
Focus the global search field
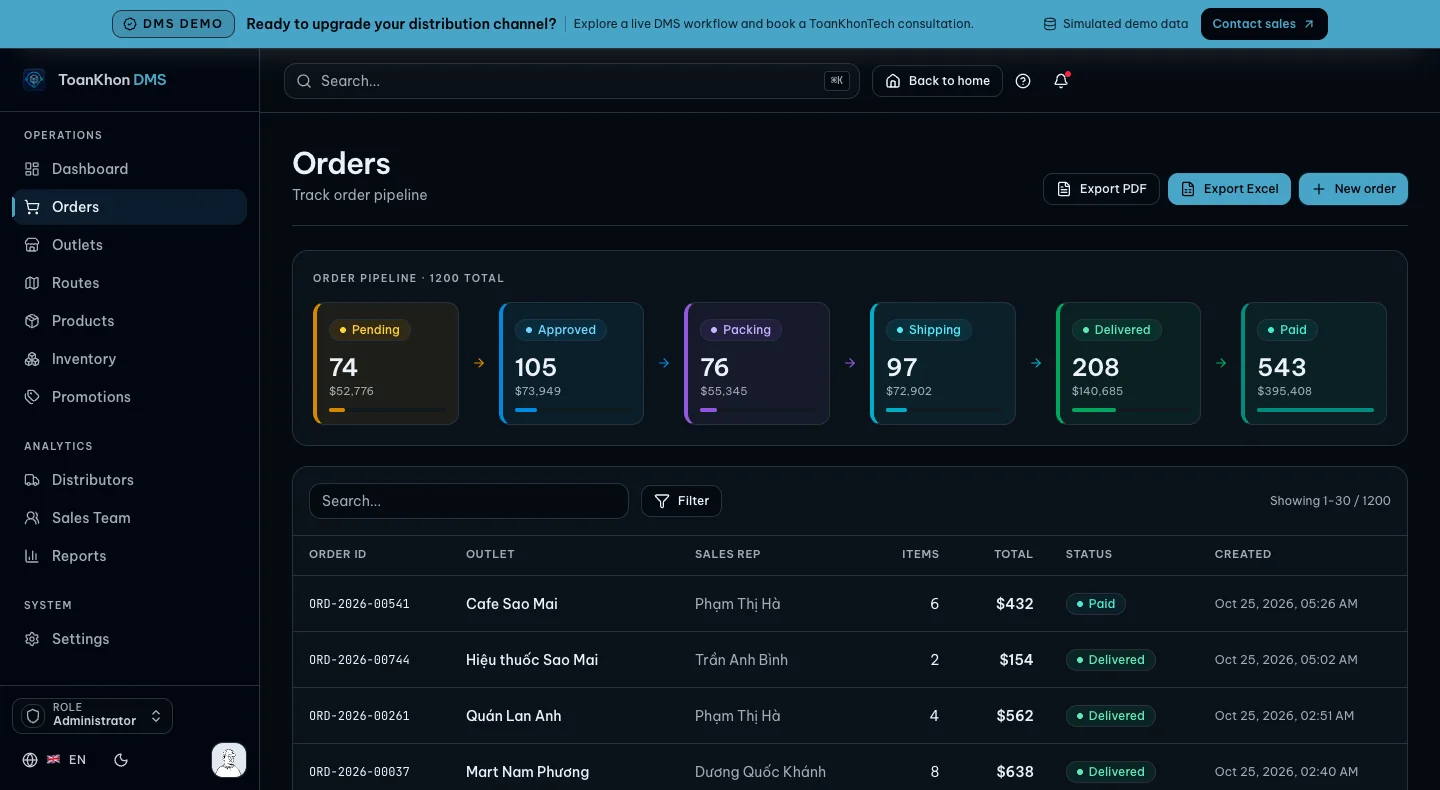coord(572,81)
